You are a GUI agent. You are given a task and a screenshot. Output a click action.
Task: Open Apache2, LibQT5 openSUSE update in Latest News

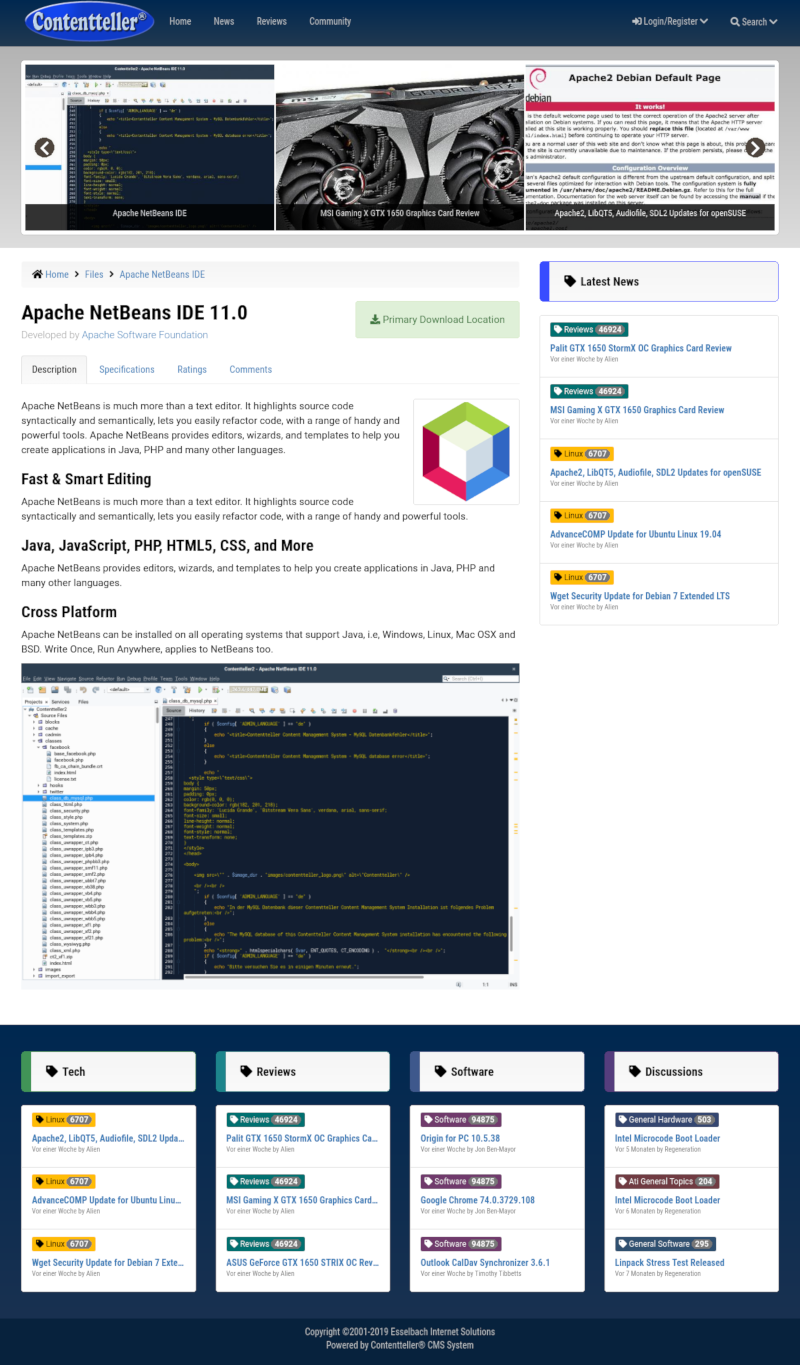tap(655, 472)
